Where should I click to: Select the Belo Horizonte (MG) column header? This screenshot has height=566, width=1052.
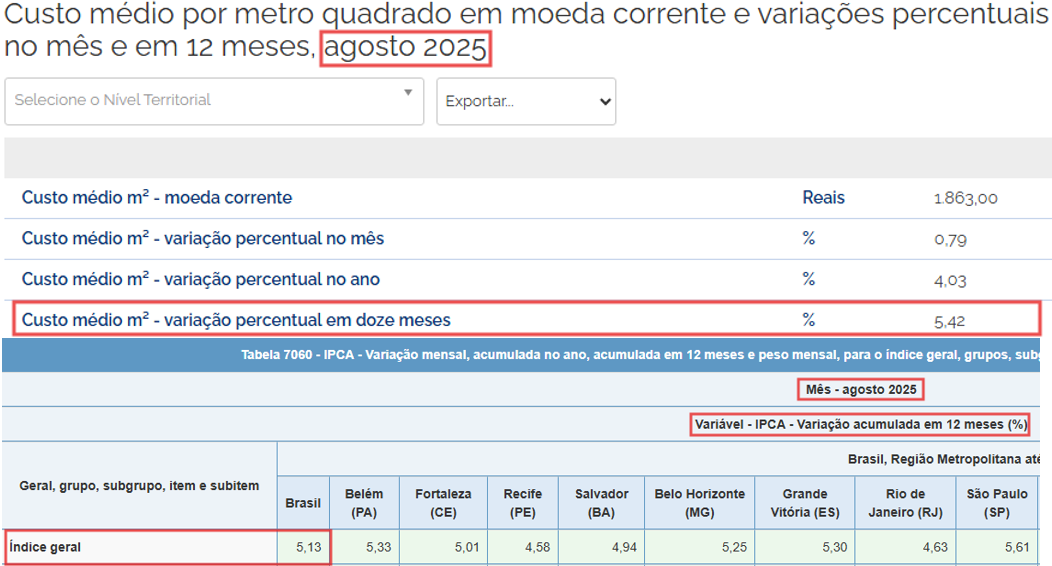click(699, 502)
